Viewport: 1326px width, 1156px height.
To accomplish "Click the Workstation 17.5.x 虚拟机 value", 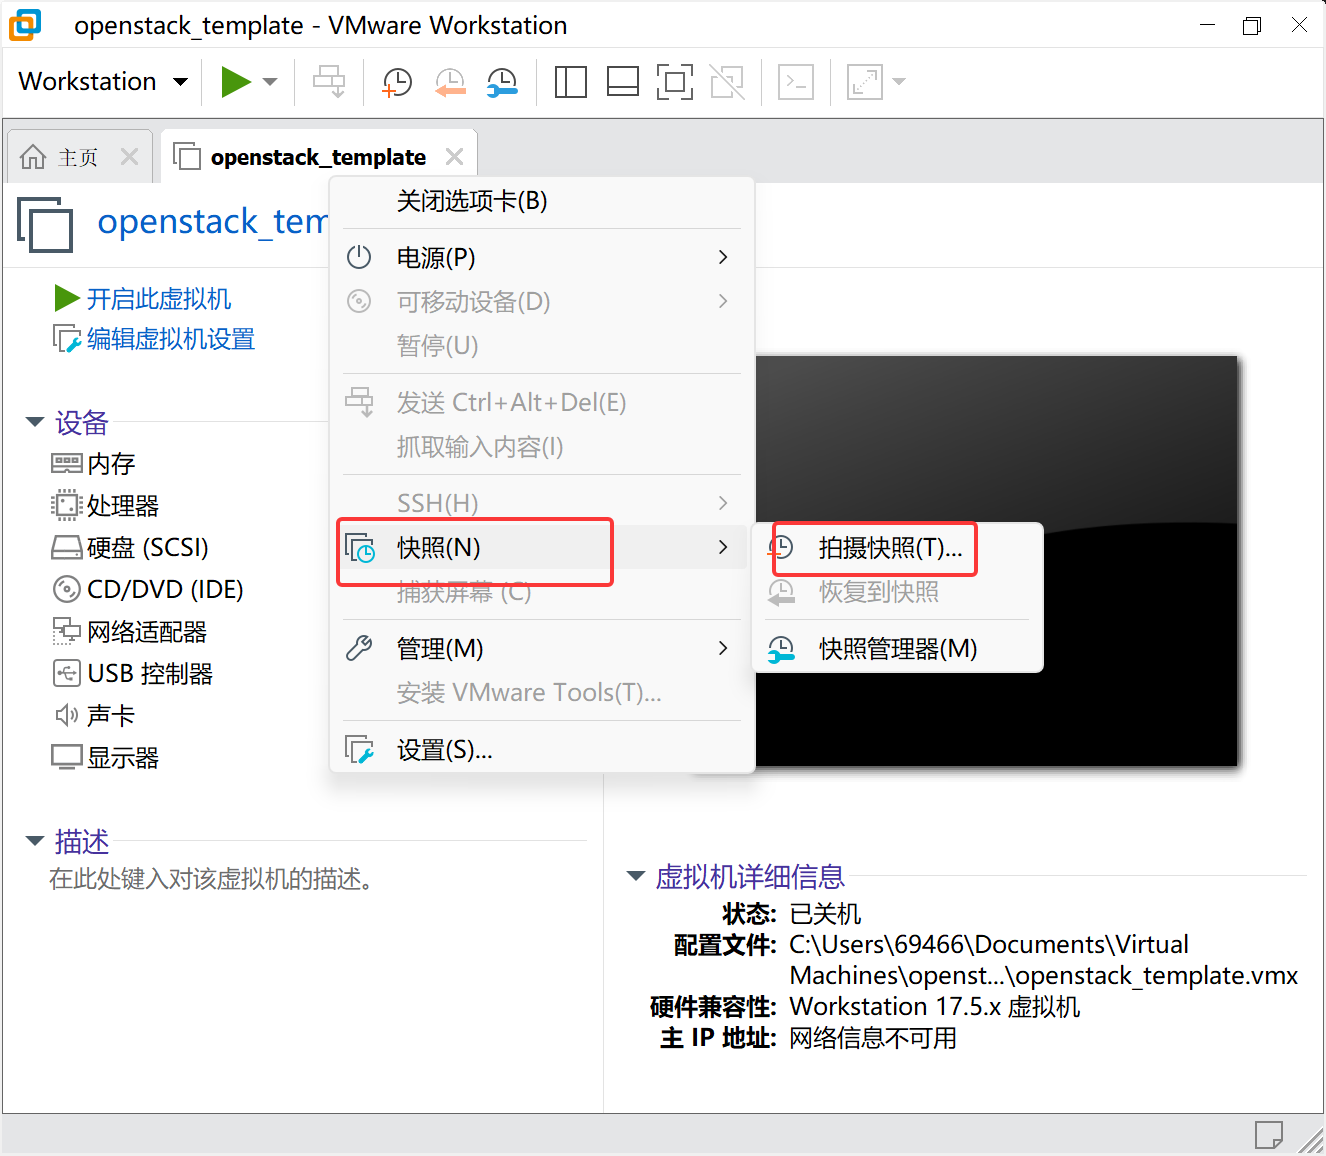I will click(x=935, y=1006).
